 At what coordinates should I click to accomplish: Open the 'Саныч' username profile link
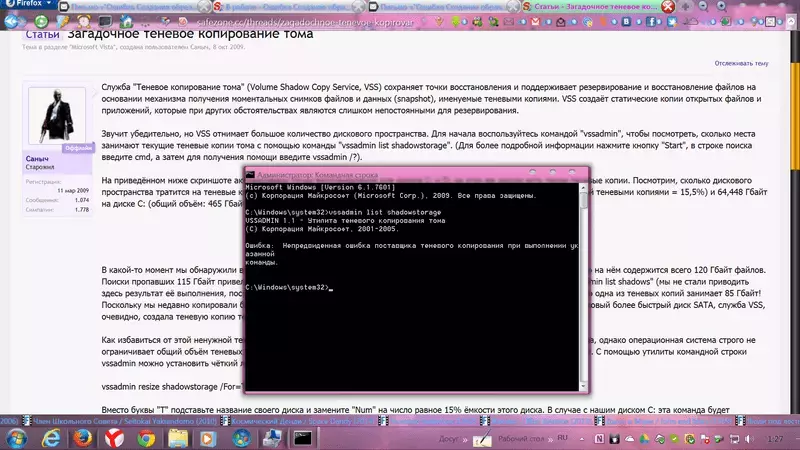tap(37, 159)
